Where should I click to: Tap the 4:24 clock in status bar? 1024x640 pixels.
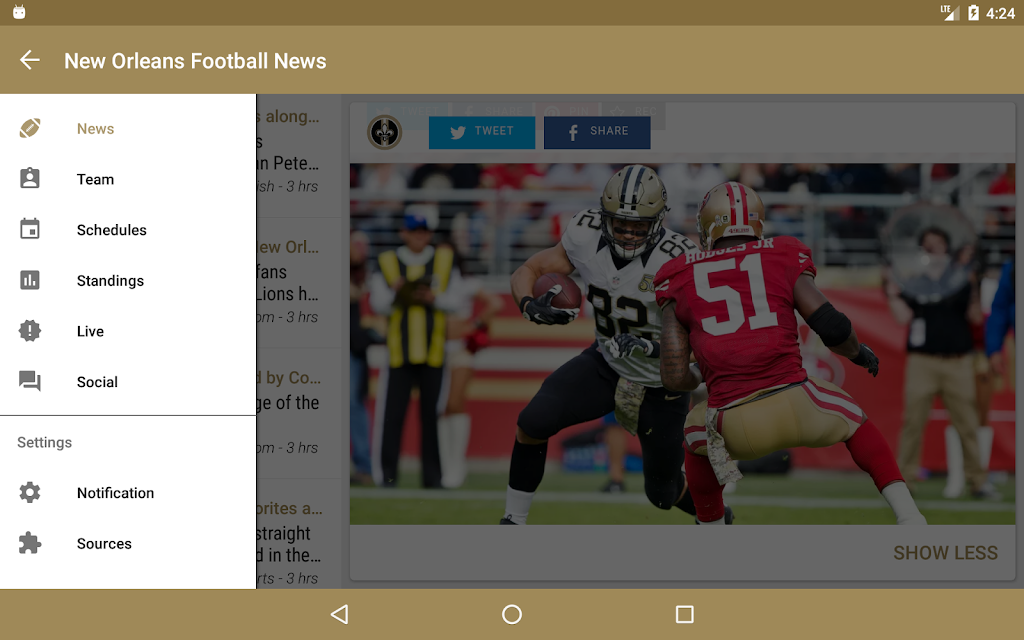pyautogui.click(x=1000, y=13)
